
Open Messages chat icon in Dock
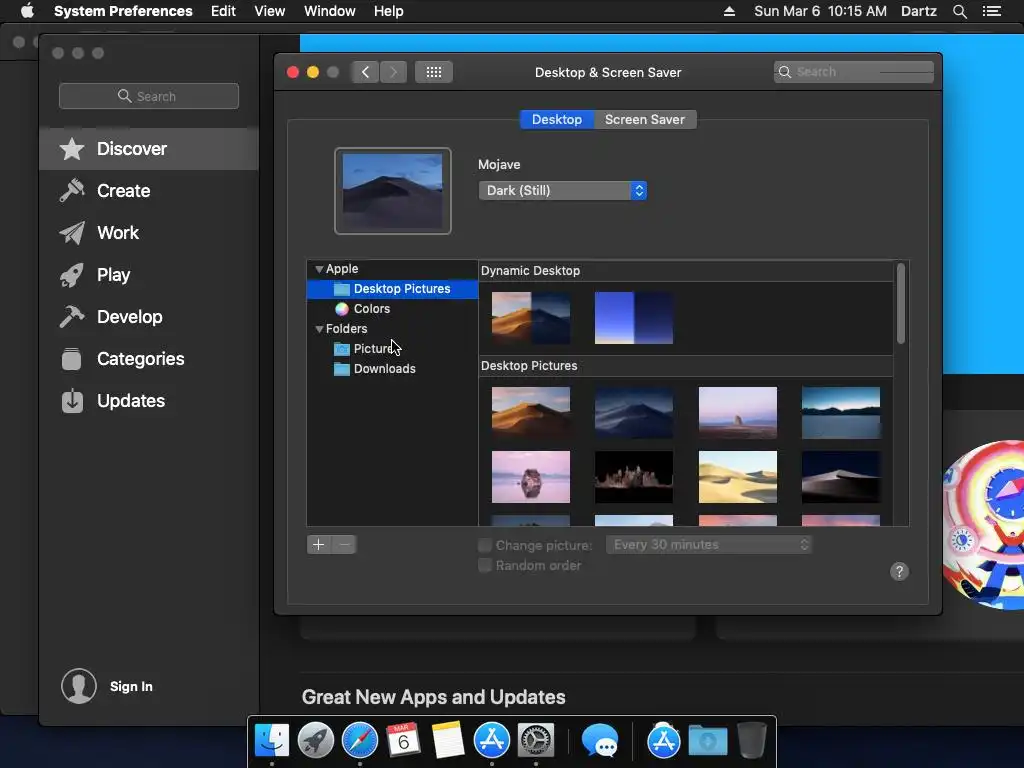(600, 741)
